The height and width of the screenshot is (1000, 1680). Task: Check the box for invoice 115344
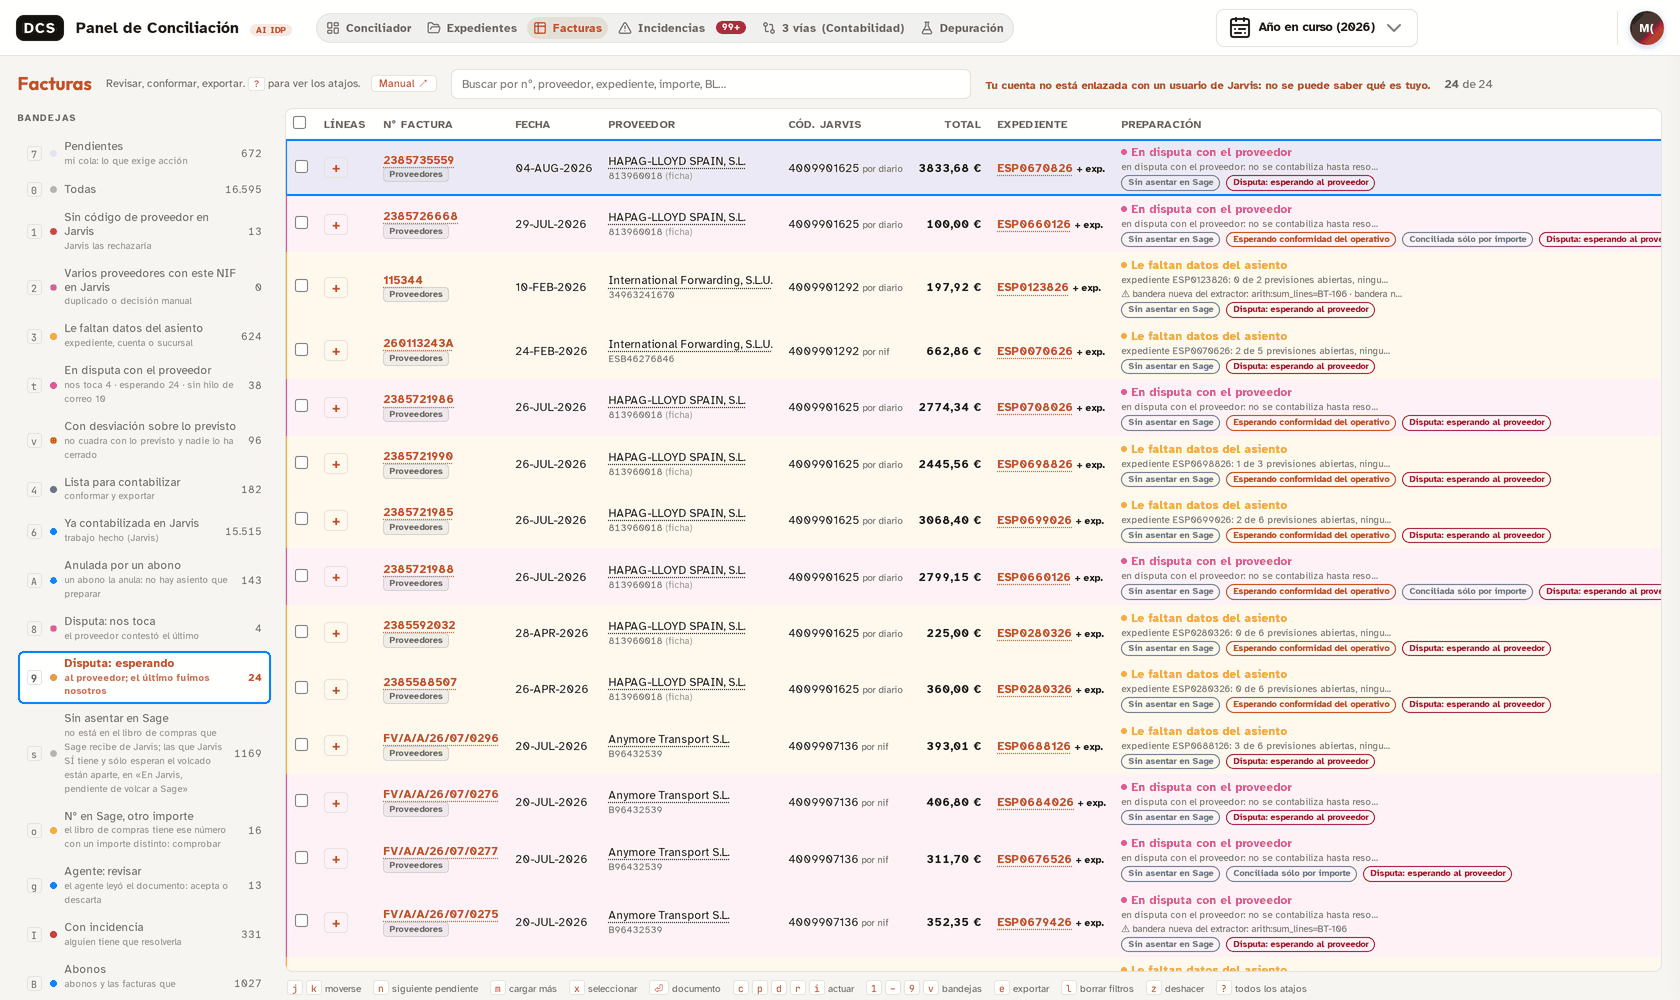[301, 286]
